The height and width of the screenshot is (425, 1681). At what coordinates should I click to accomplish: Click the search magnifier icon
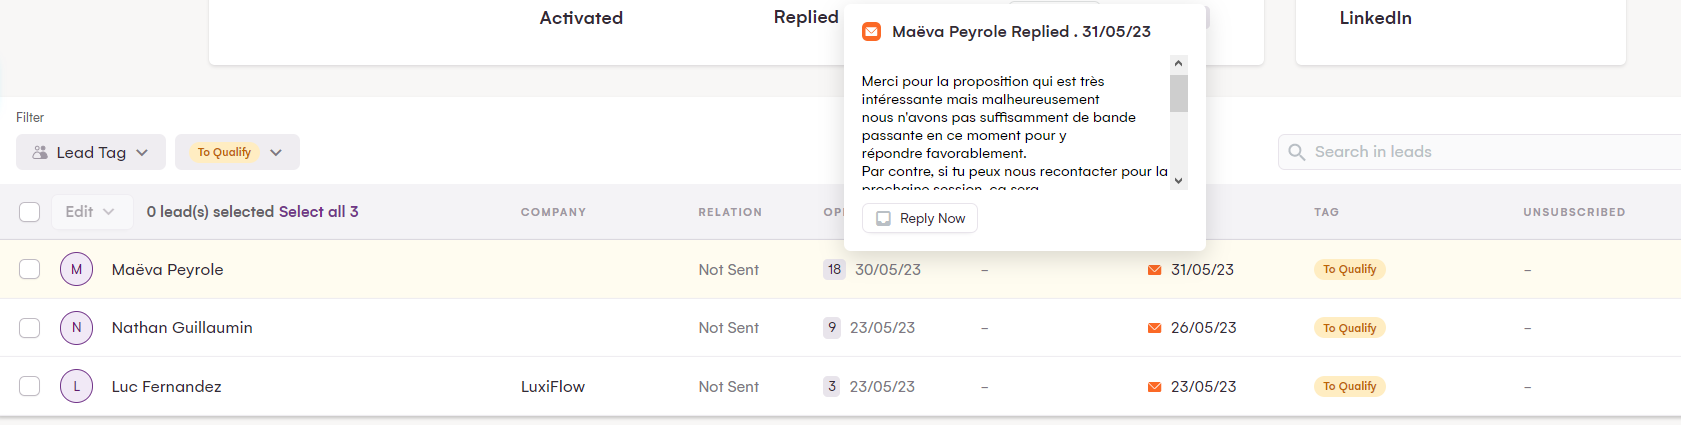[x=1297, y=152]
